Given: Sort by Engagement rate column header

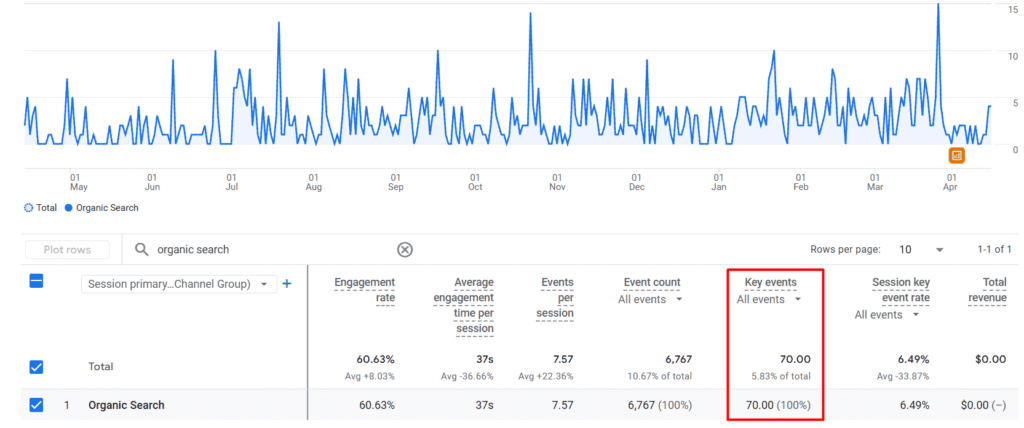Looking at the screenshot, I should (x=365, y=290).
